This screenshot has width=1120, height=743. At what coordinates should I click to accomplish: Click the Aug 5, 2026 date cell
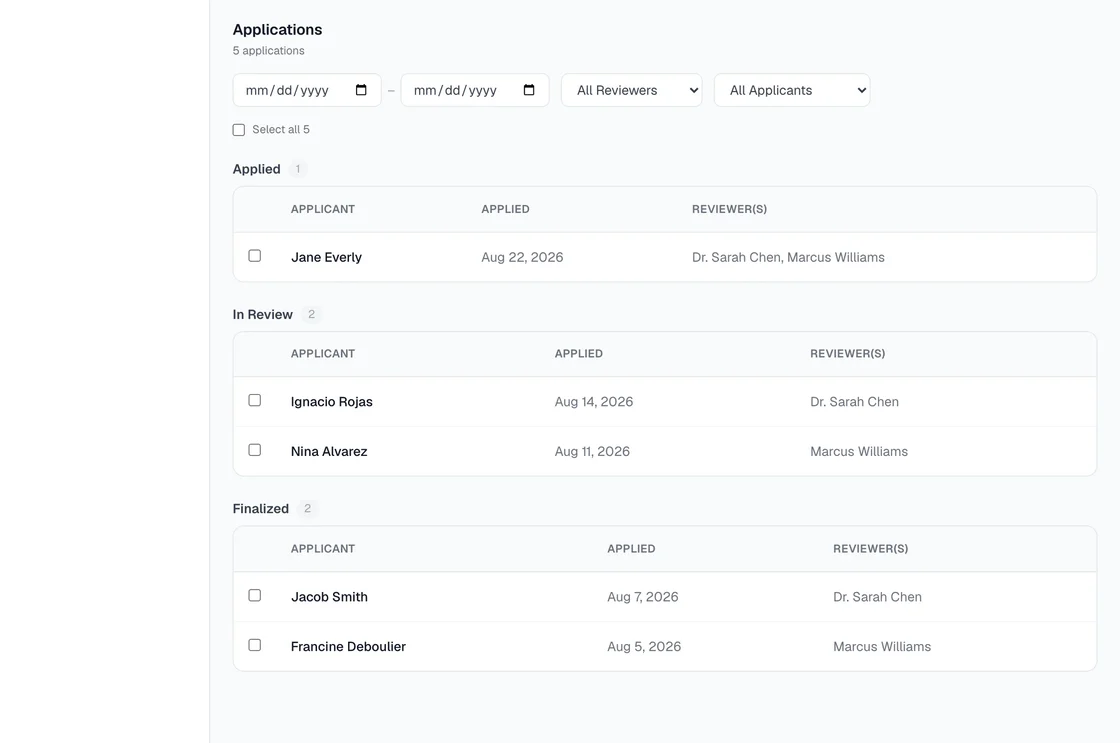644,647
